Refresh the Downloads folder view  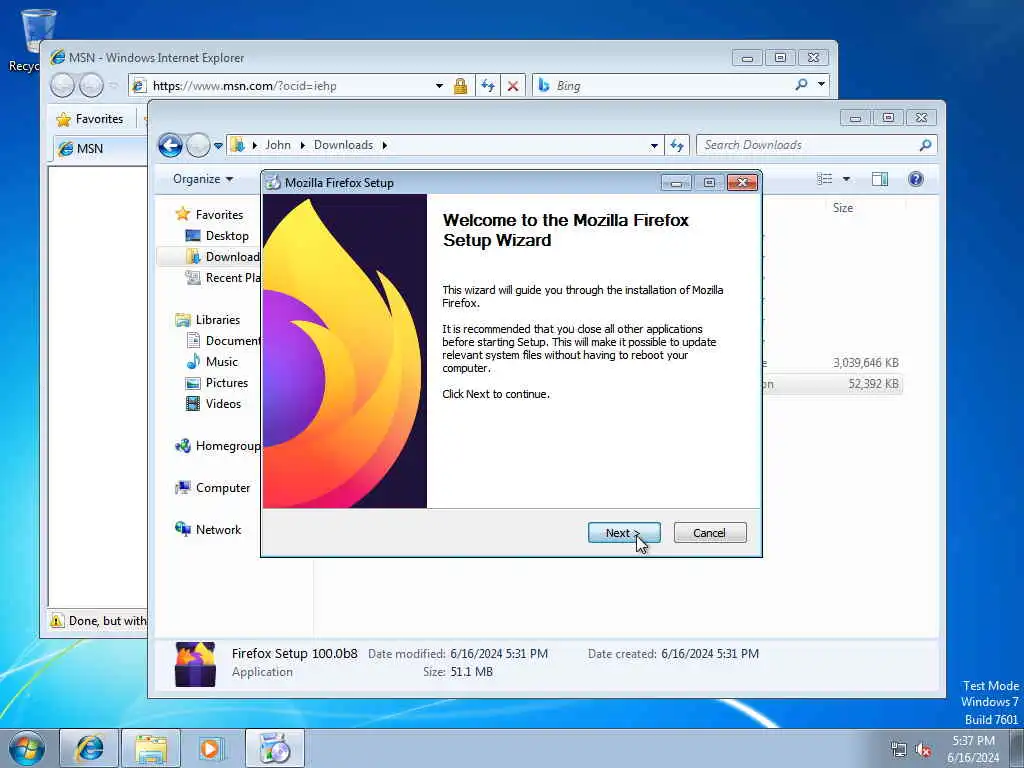pyautogui.click(x=677, y=146)
